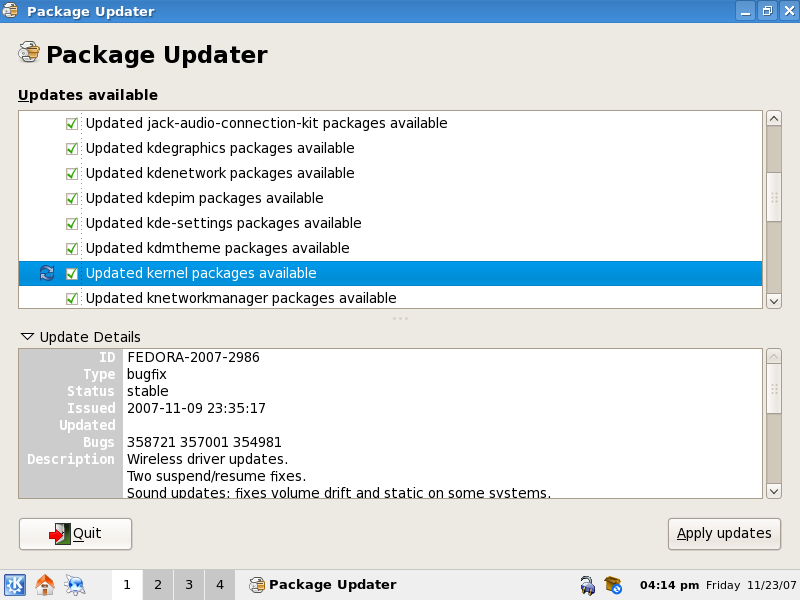The image size is (800, 600).
Task: Click the issued date 2007-11-09 23:35:17
Action: (196, 408)
